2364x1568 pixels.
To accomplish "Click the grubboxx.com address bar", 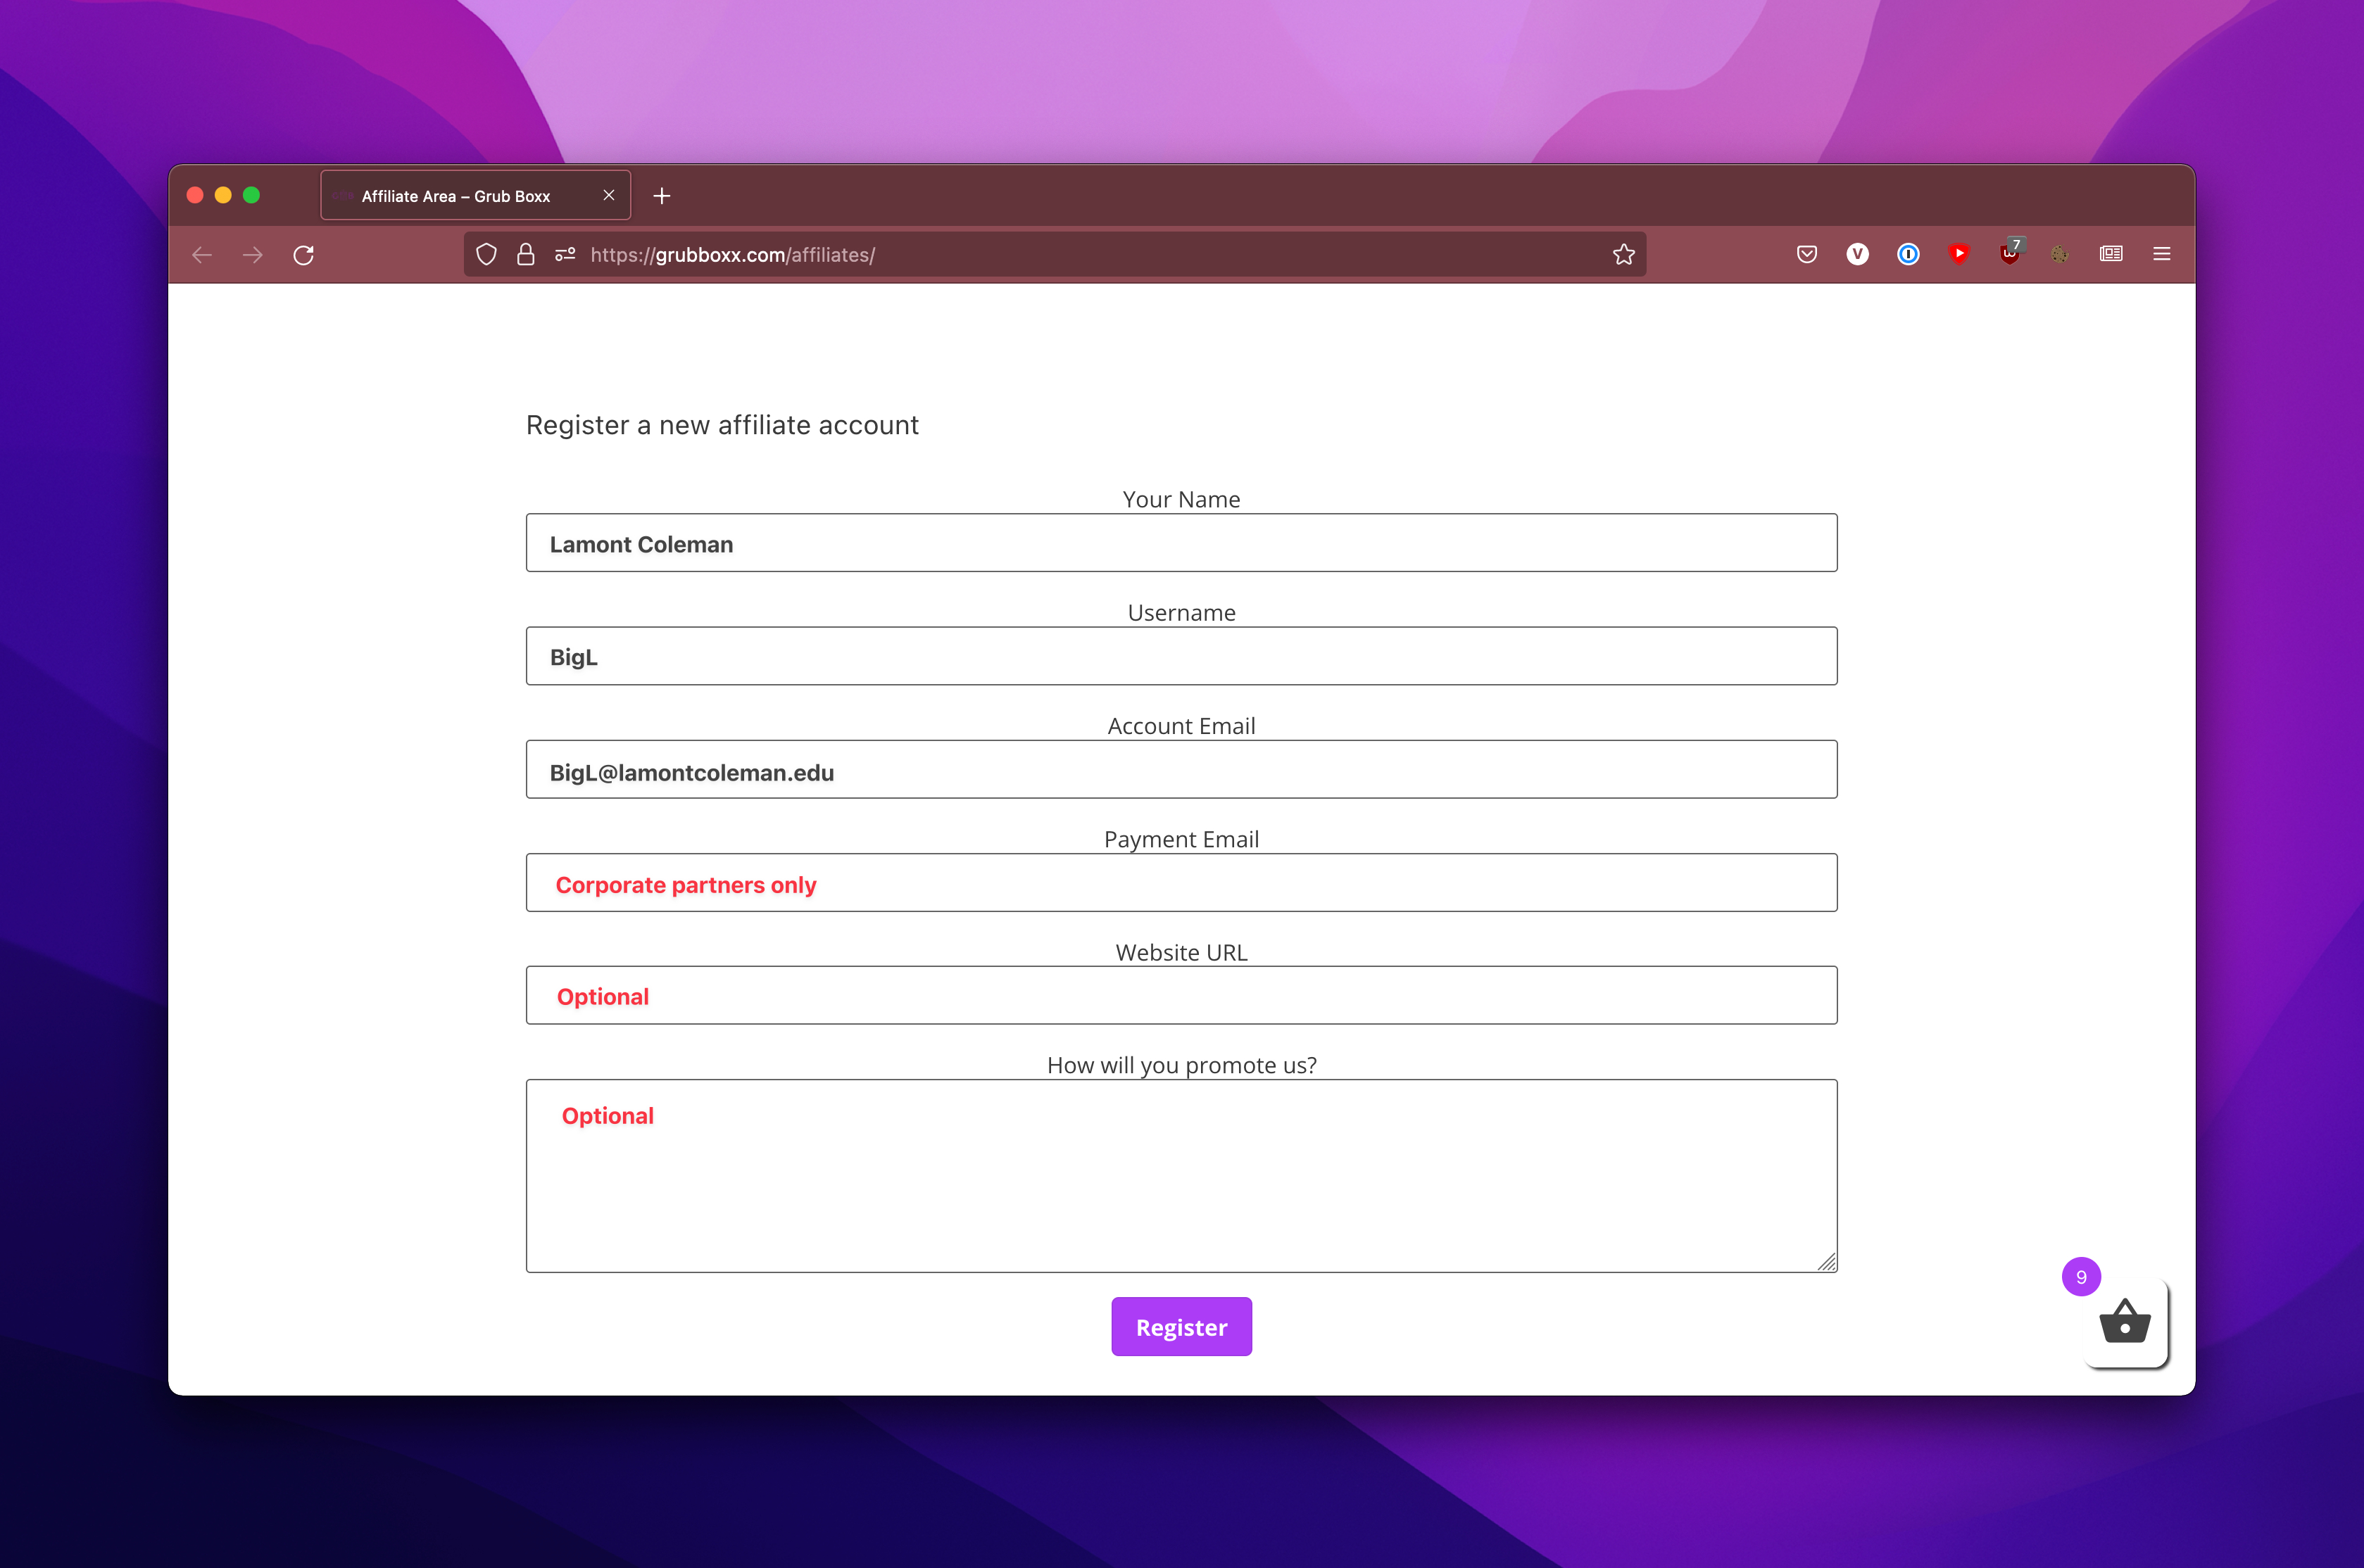I will [1055, 255].
